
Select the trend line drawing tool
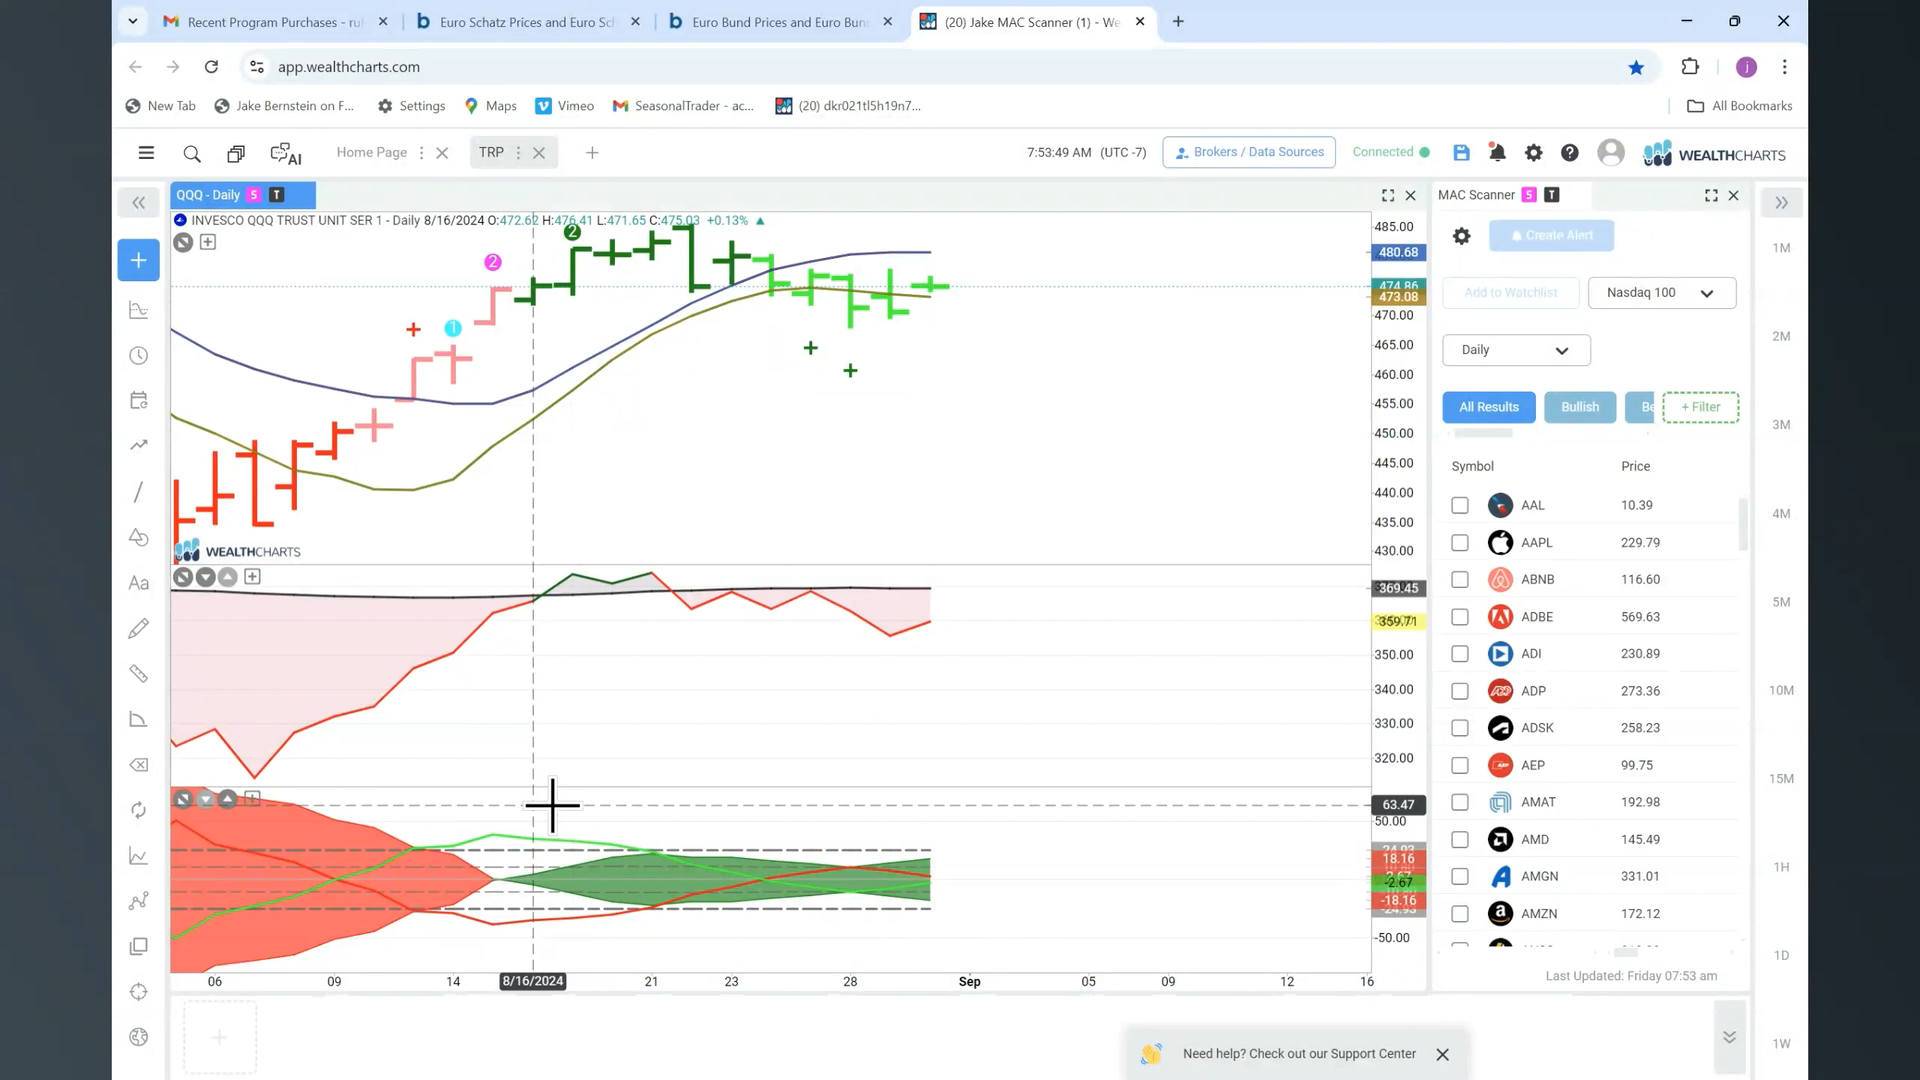tap(139, 491)
